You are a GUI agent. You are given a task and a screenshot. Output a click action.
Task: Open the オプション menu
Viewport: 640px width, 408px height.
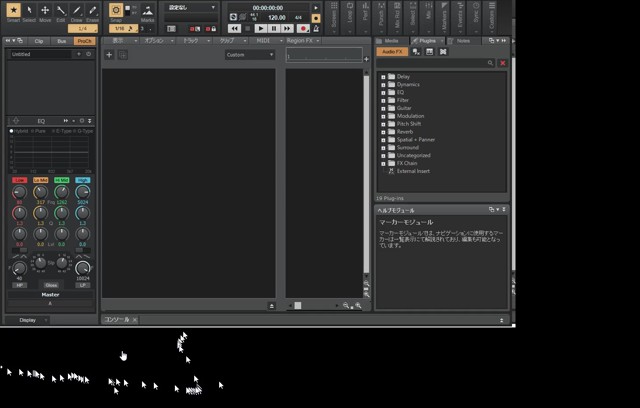(x=158, y=41)
